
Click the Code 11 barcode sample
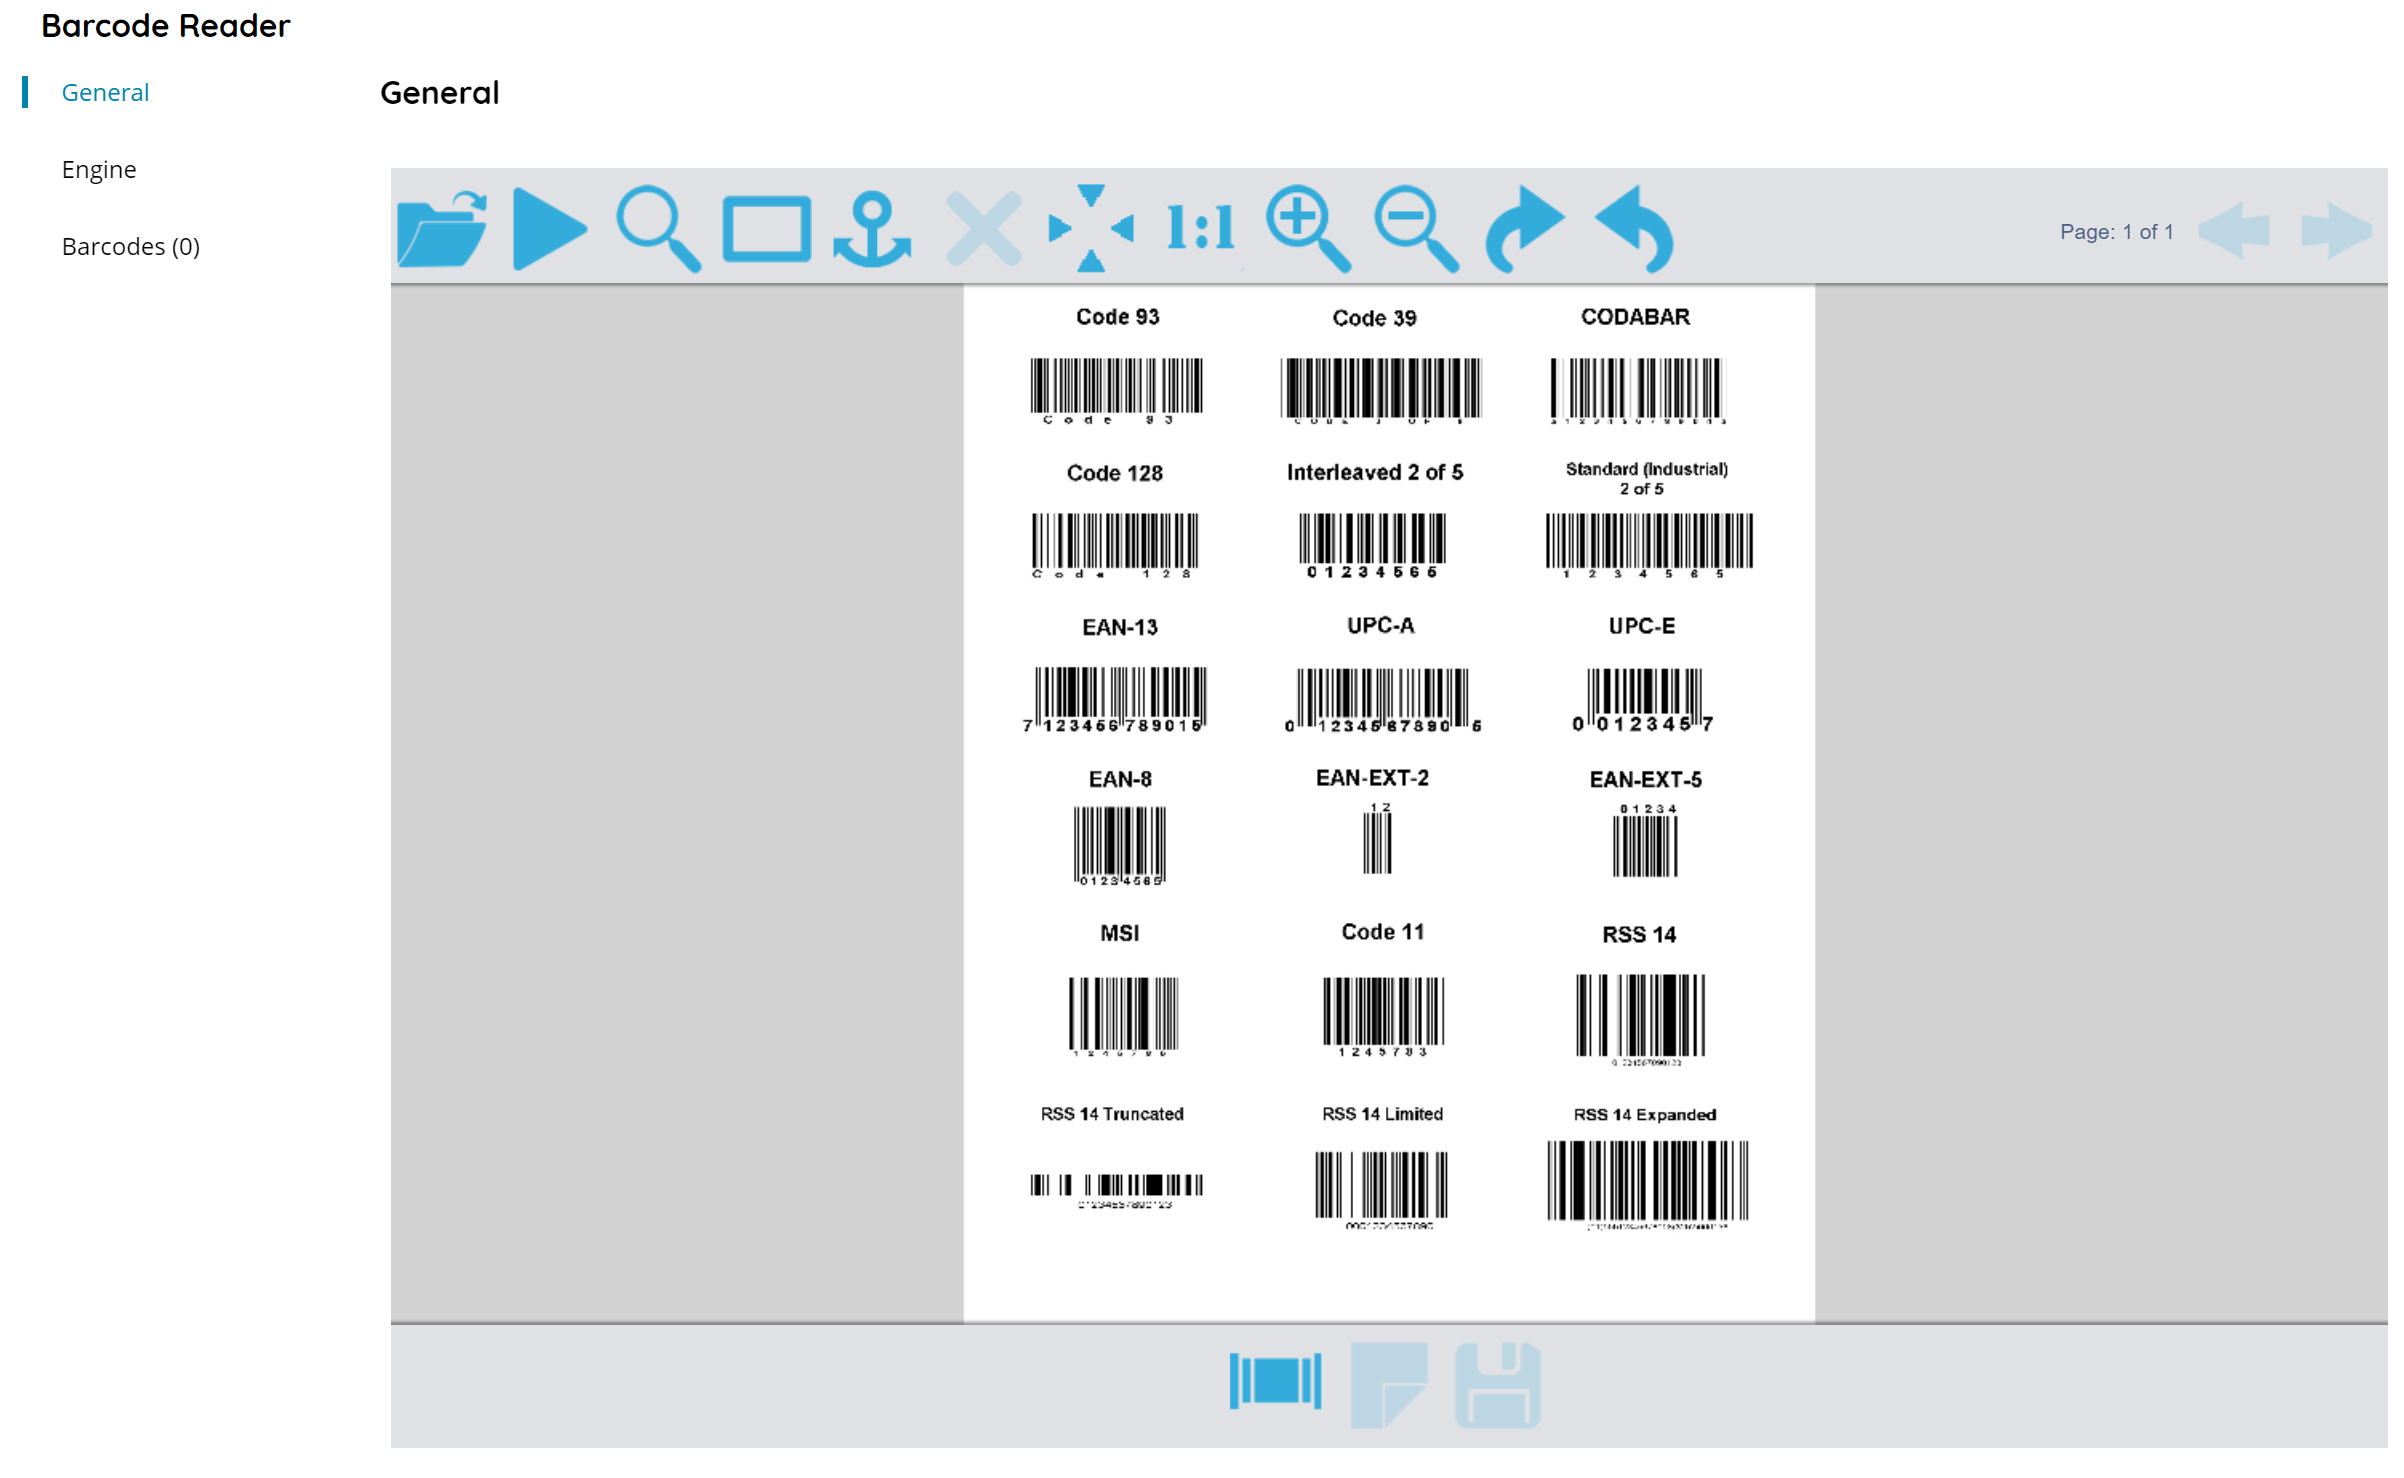(x=1383, y=1016)
